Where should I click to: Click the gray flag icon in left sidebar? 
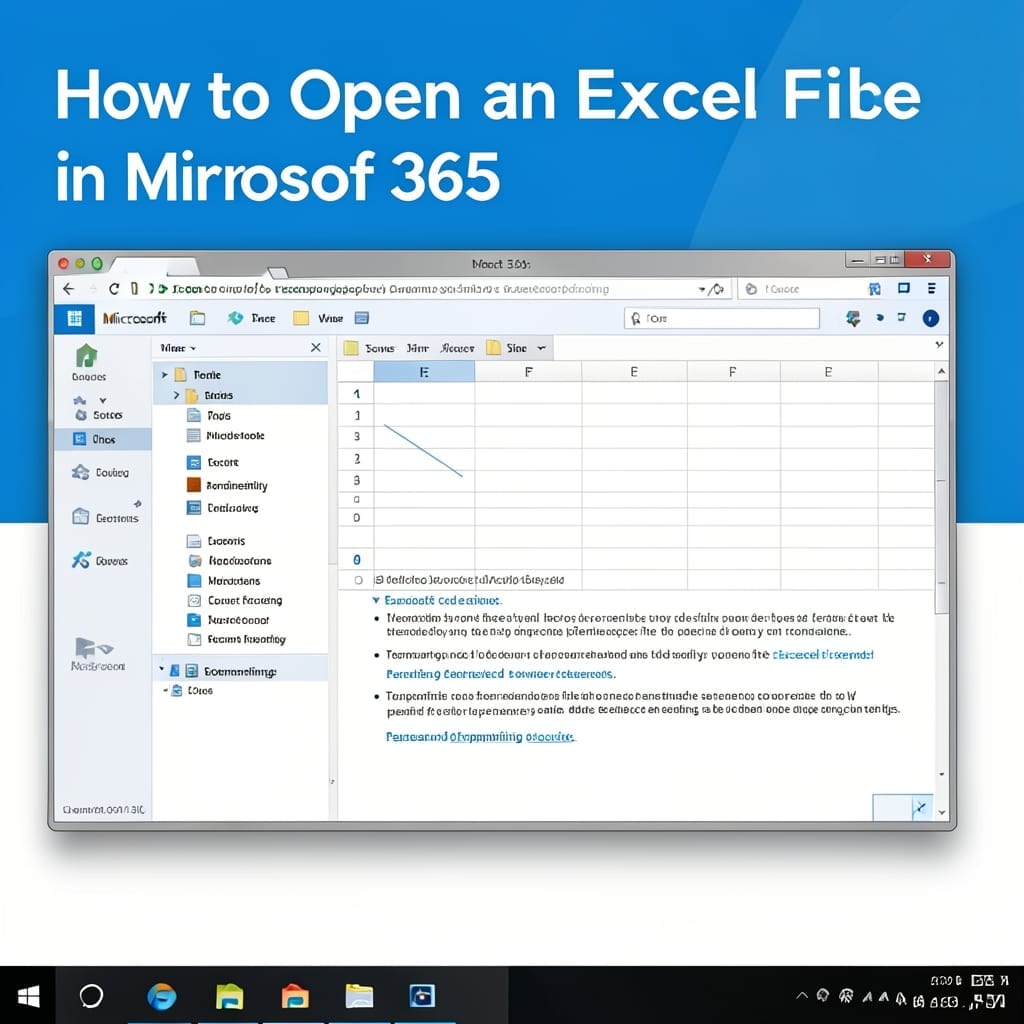[x=93, y=647]
